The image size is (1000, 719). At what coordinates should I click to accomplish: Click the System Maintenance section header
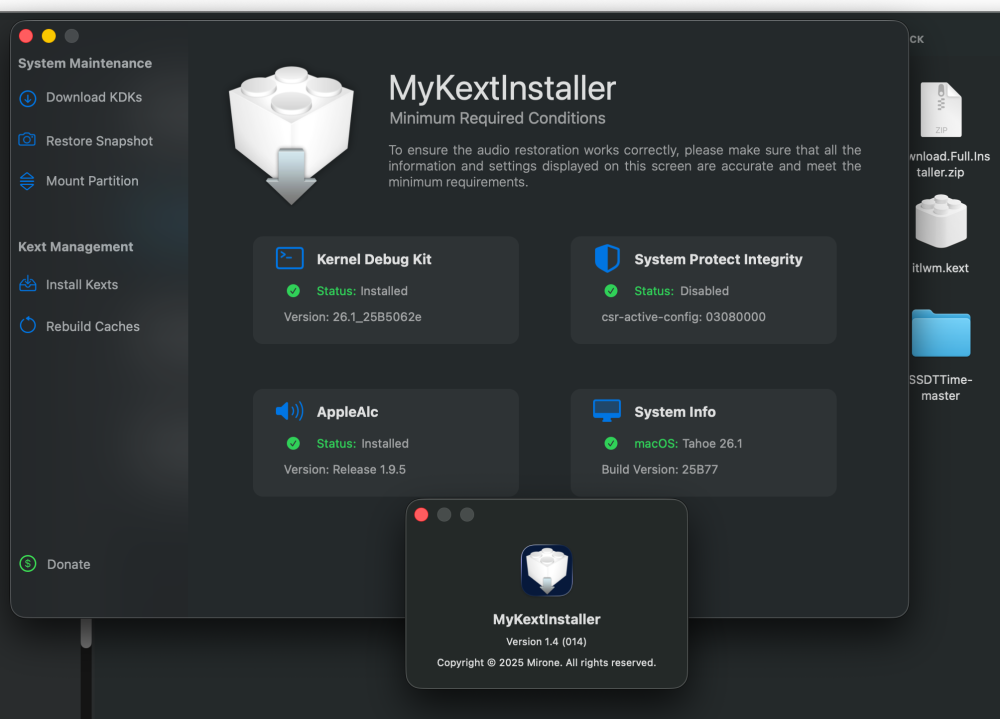tap(85, 63)
